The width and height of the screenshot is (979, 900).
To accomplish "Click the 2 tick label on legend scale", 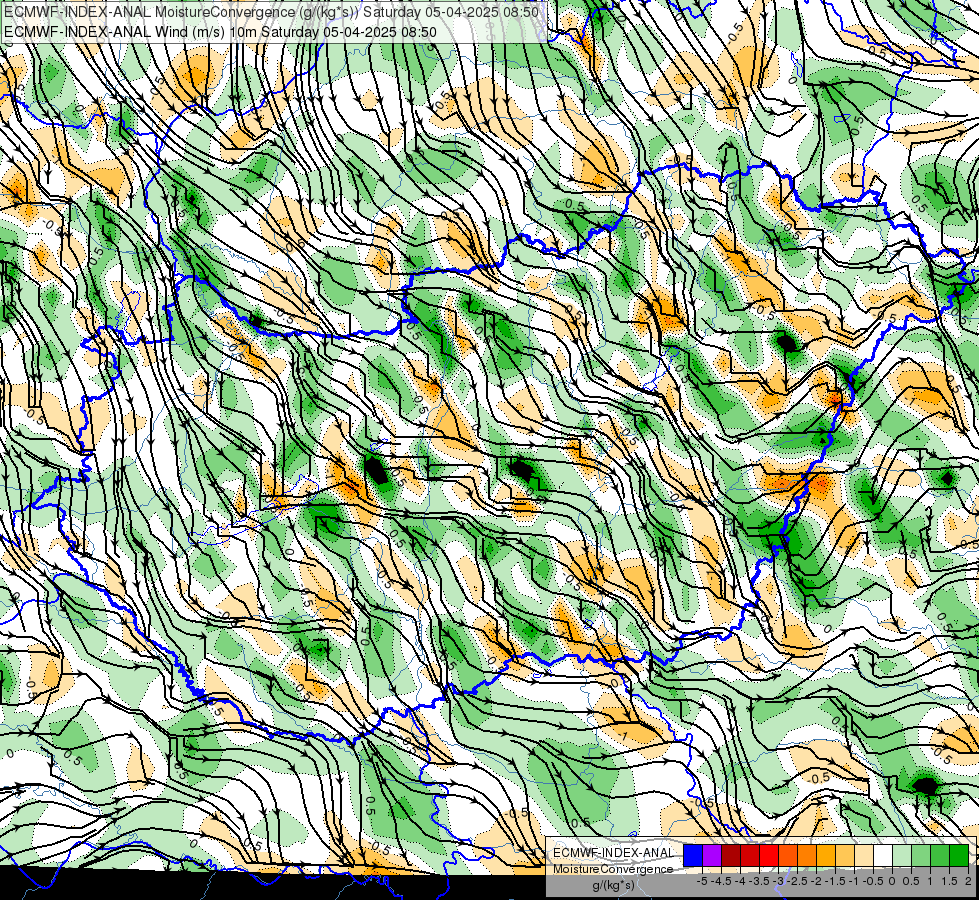I will 968,881.
